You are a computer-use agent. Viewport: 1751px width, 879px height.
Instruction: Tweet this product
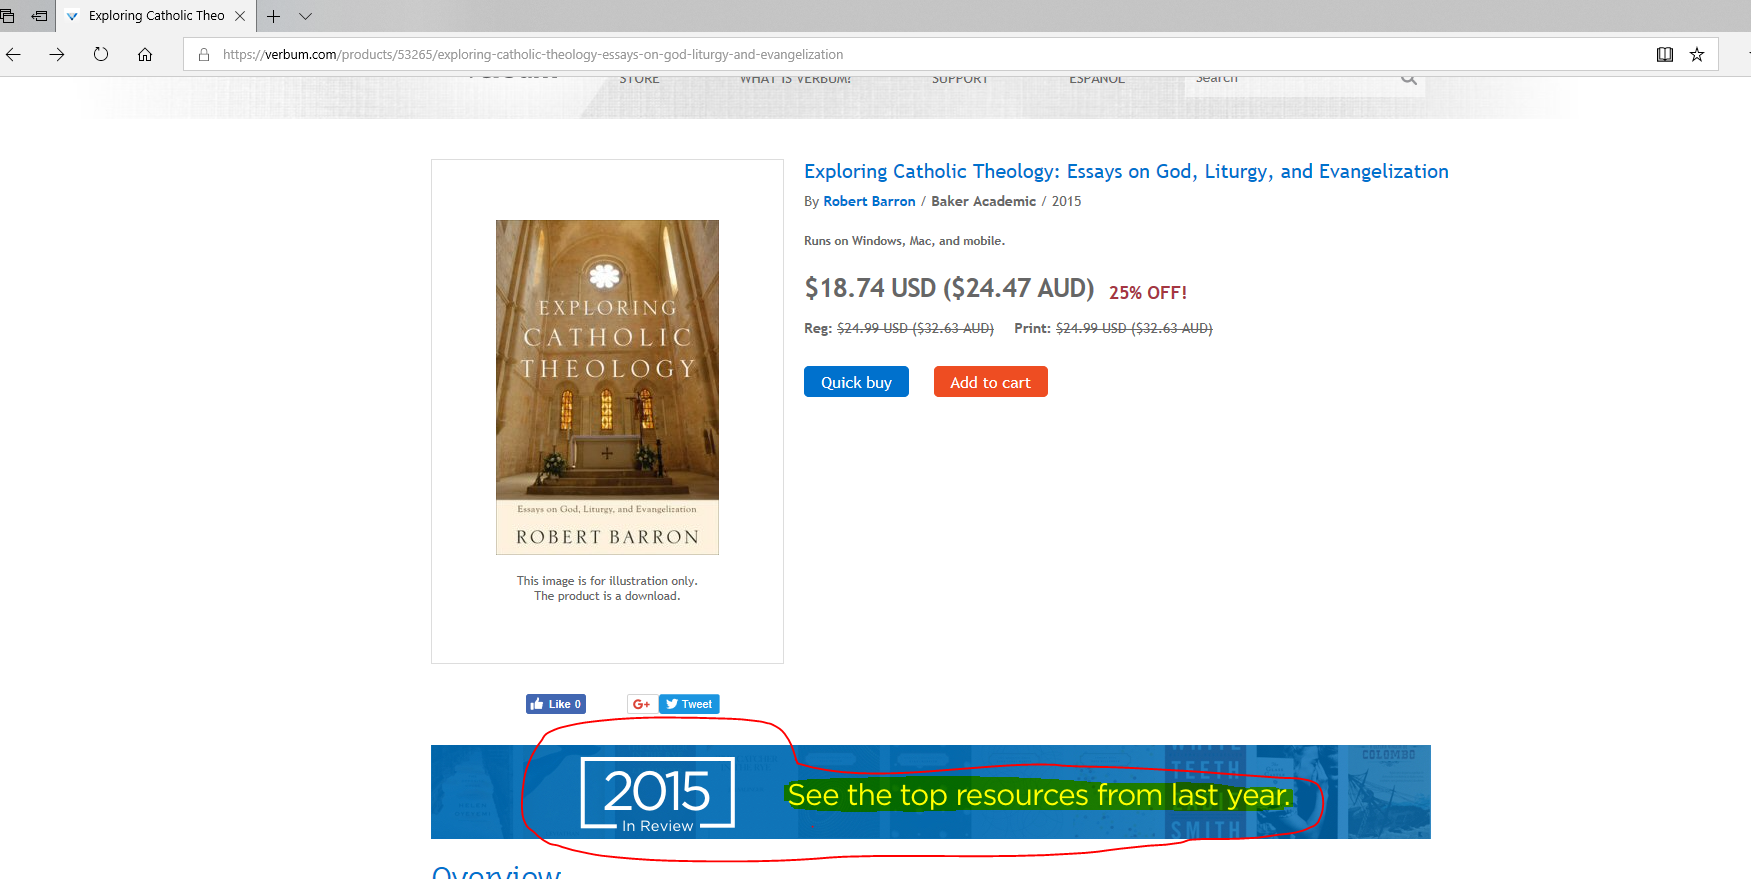click(x=689, y=704)
